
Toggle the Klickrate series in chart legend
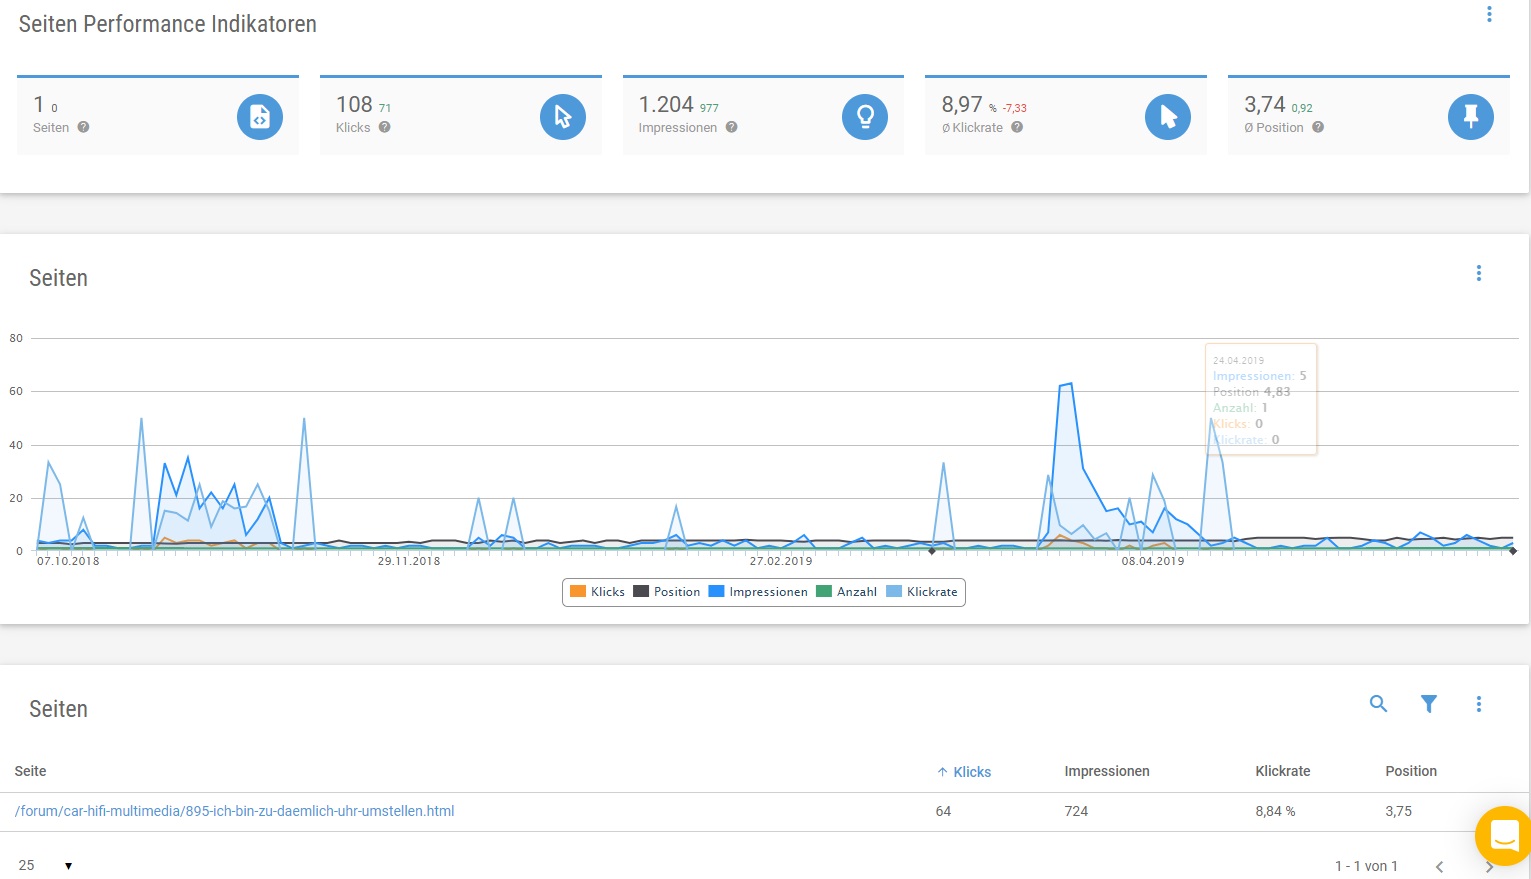click(x=922, y=592)
